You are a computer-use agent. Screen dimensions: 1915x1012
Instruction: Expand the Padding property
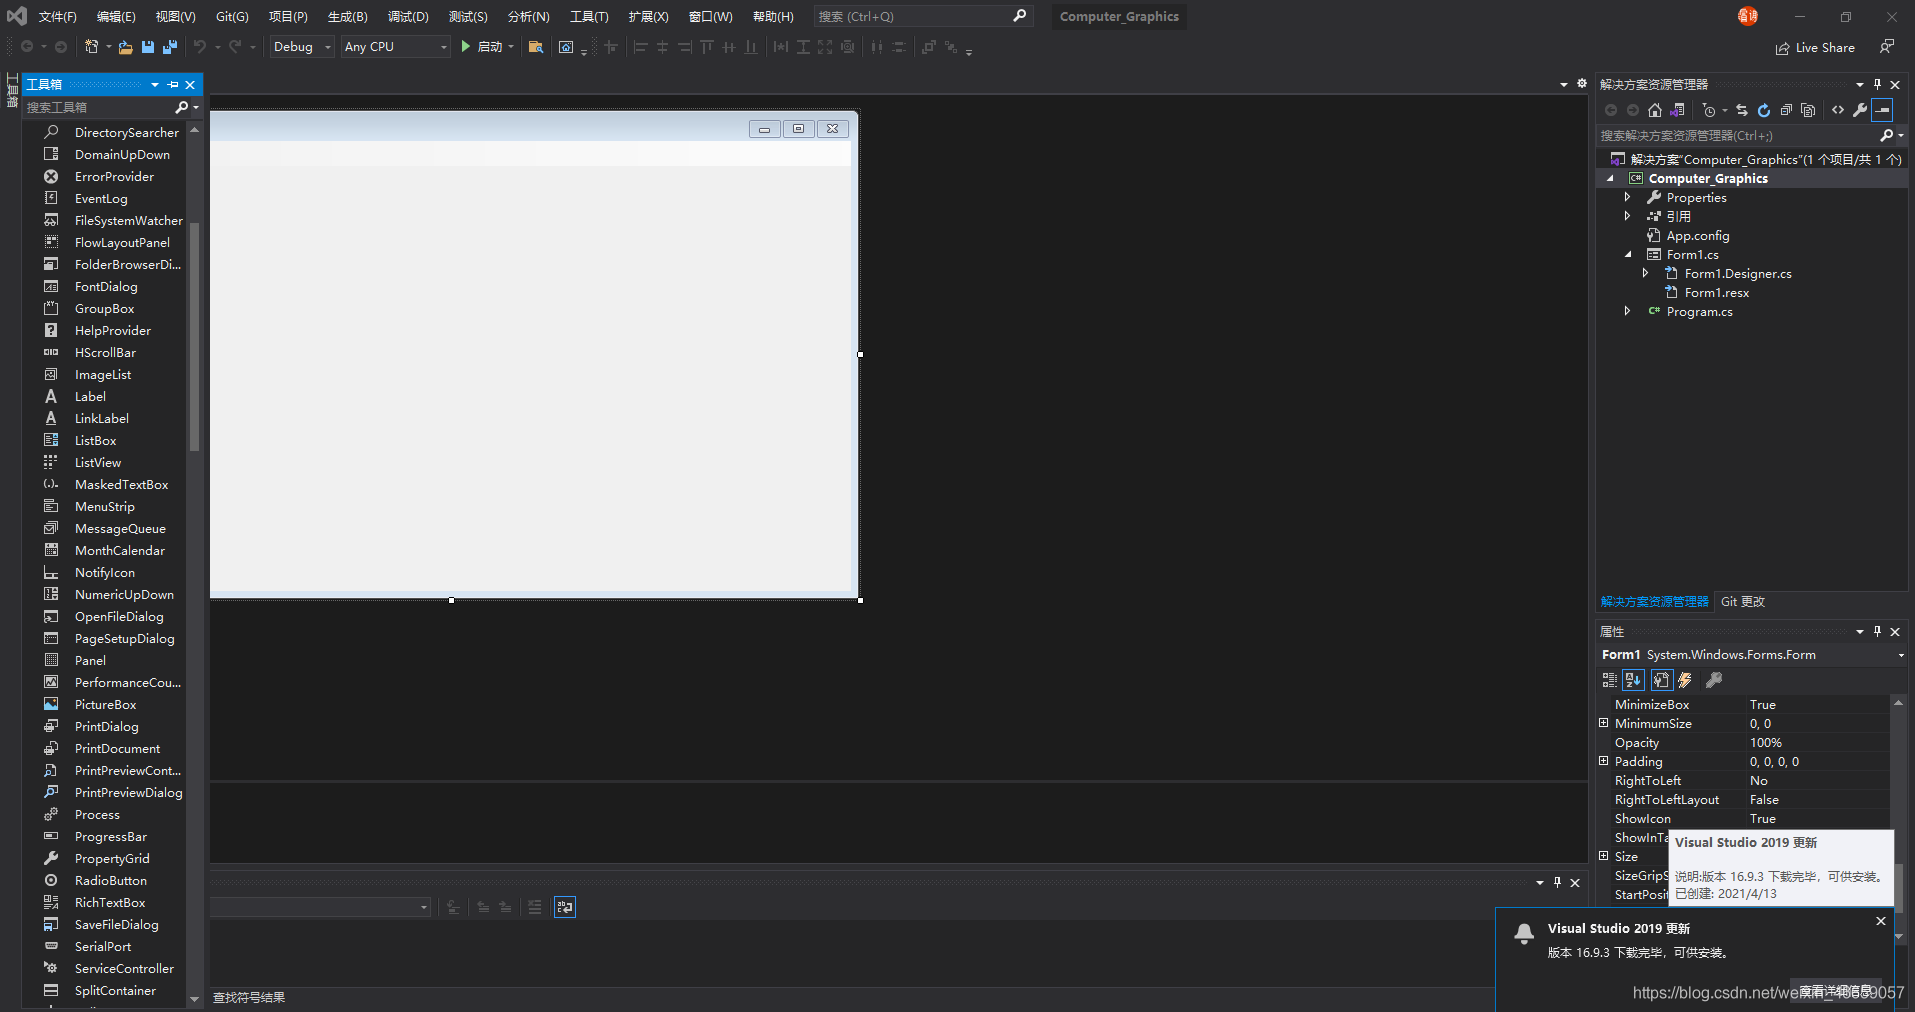pyautogui.click(x=1604, y=761)
